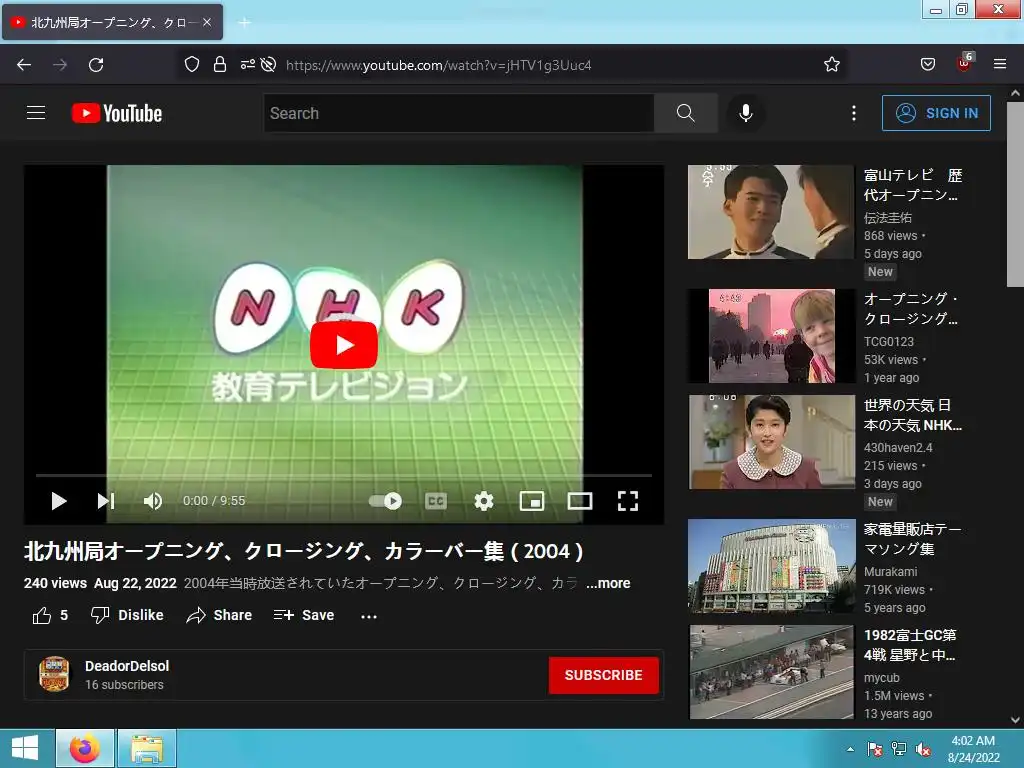
Task: Enable miniplayer mode icon
Action: click(x=532, y=501)
